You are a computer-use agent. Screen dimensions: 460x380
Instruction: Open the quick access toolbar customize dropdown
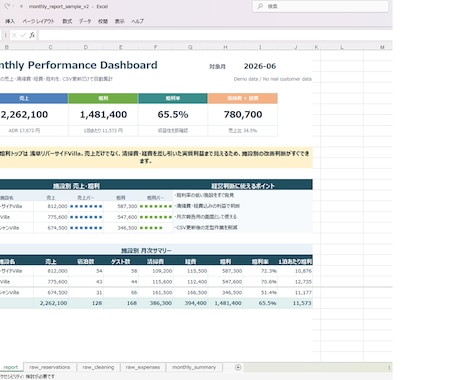point(21,6)
